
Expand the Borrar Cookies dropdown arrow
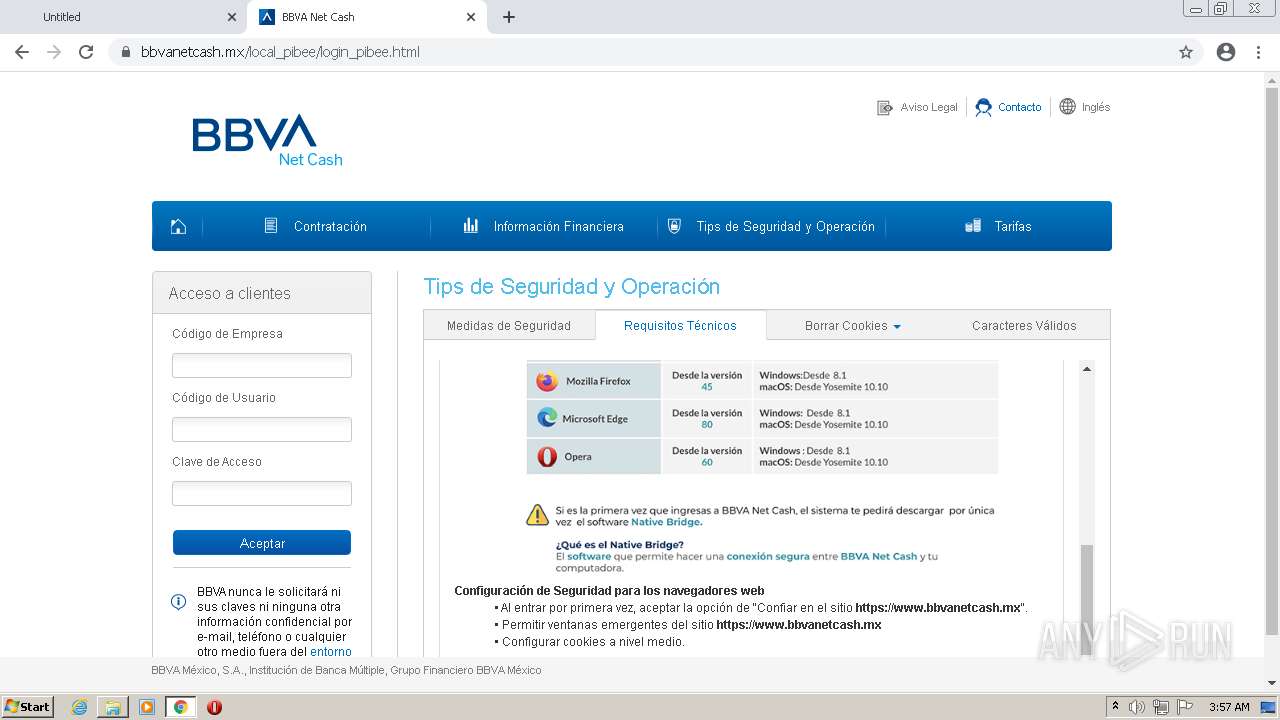click(897, 327)
